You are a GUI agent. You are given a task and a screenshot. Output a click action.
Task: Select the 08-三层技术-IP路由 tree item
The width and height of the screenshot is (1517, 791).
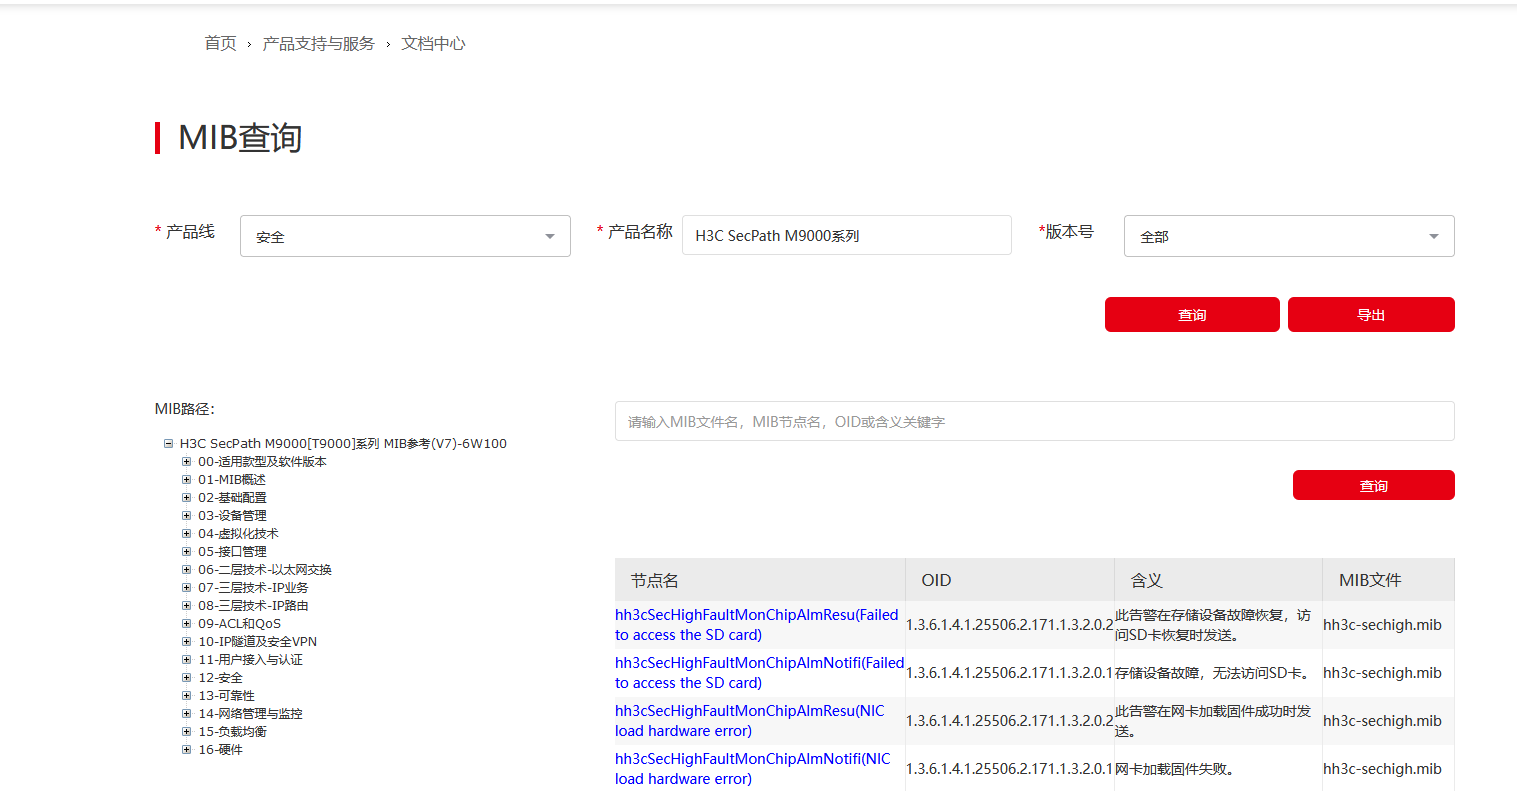click(x=253, y=606)
